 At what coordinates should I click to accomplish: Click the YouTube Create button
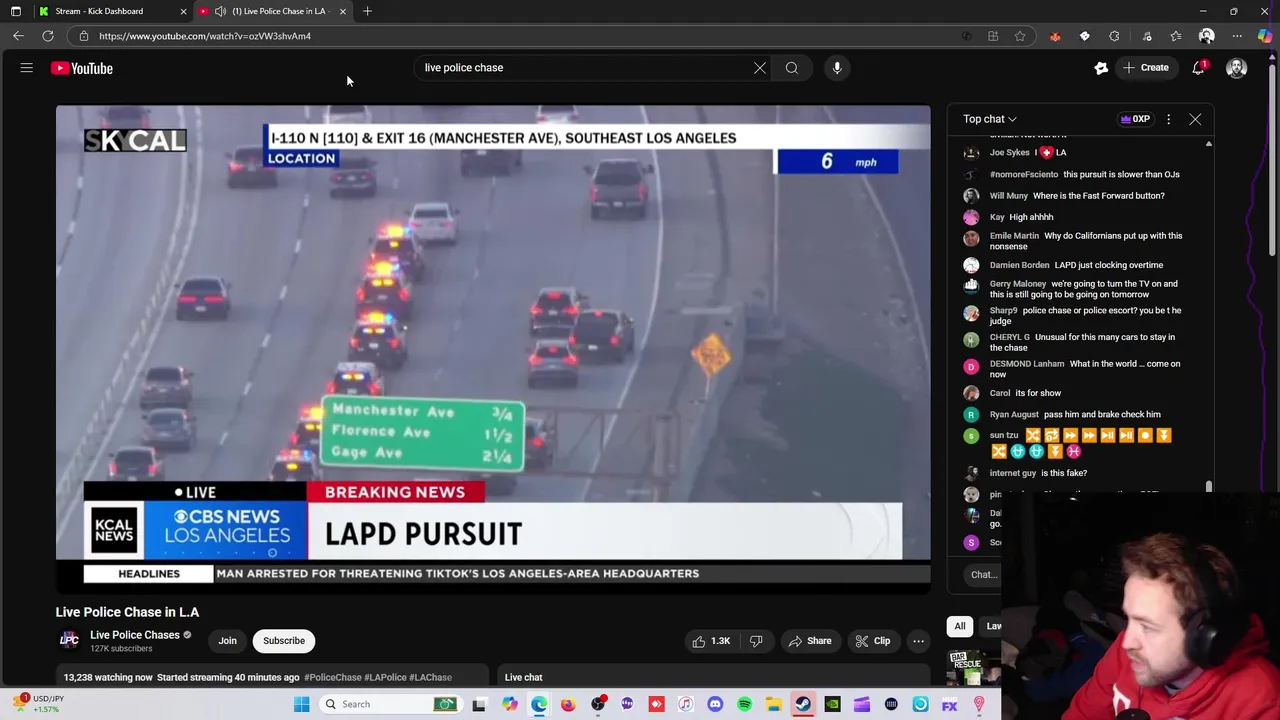click(x=1146, y=68)
